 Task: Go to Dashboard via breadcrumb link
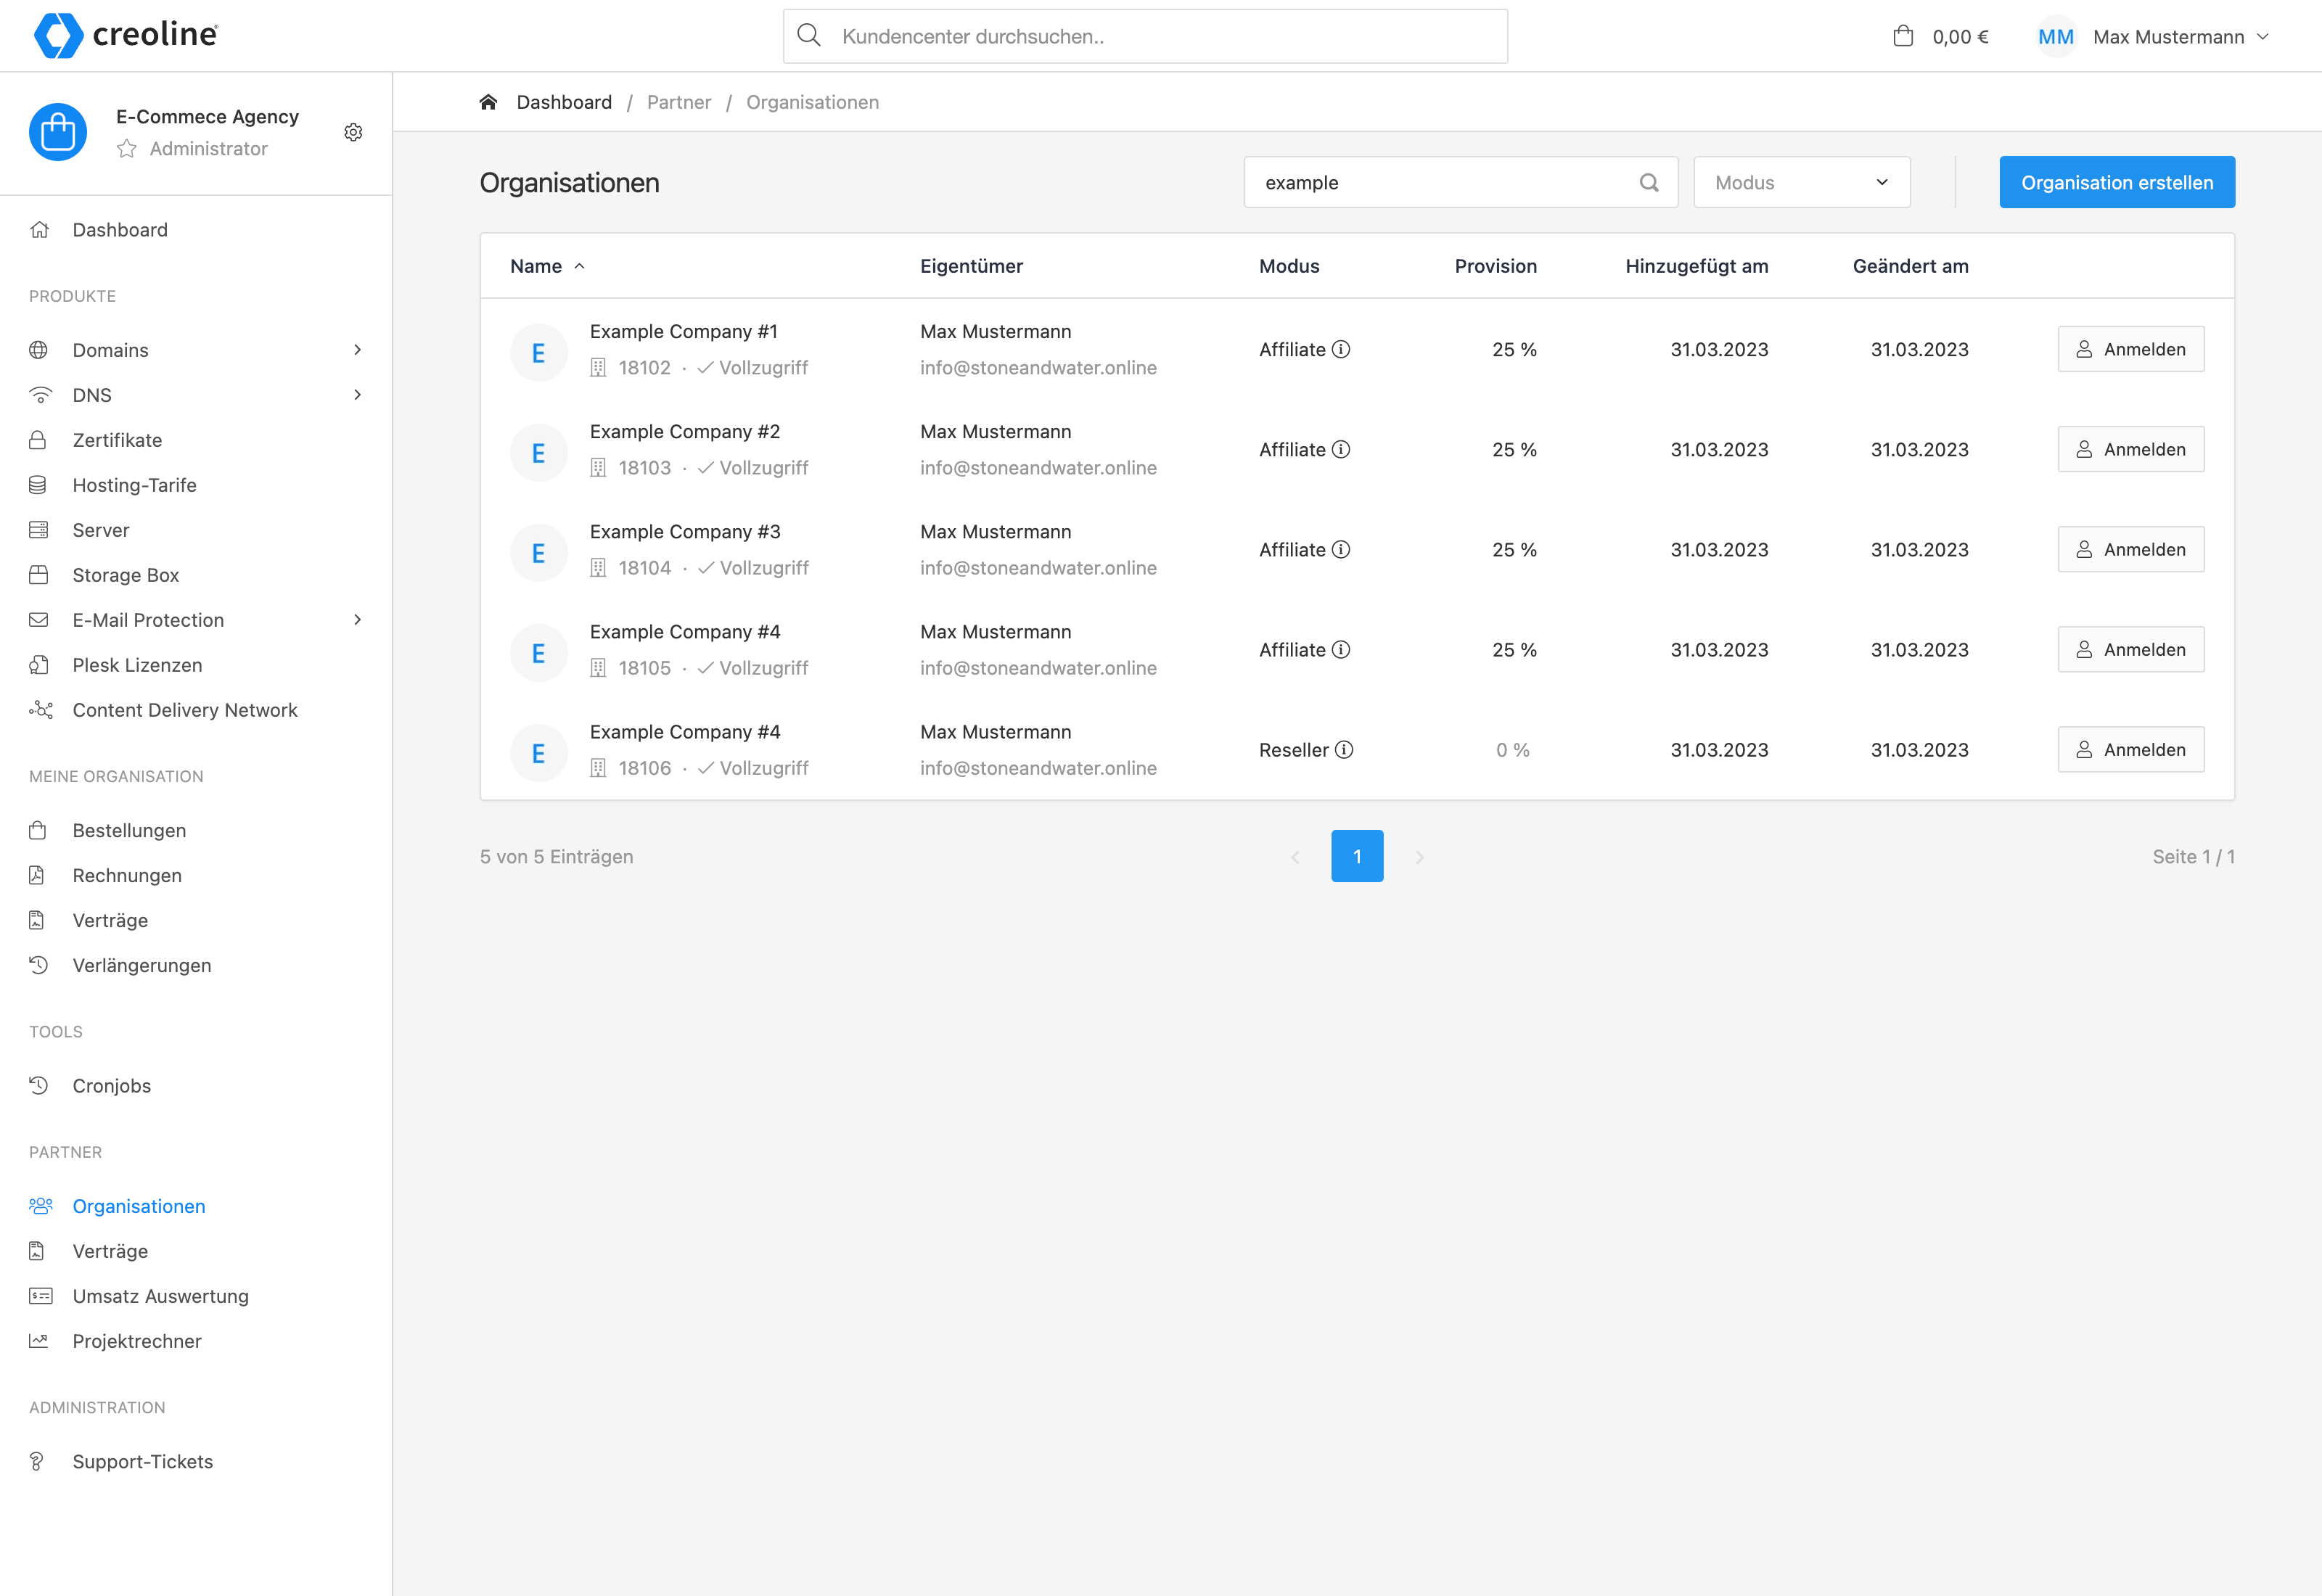pos(564,102)
